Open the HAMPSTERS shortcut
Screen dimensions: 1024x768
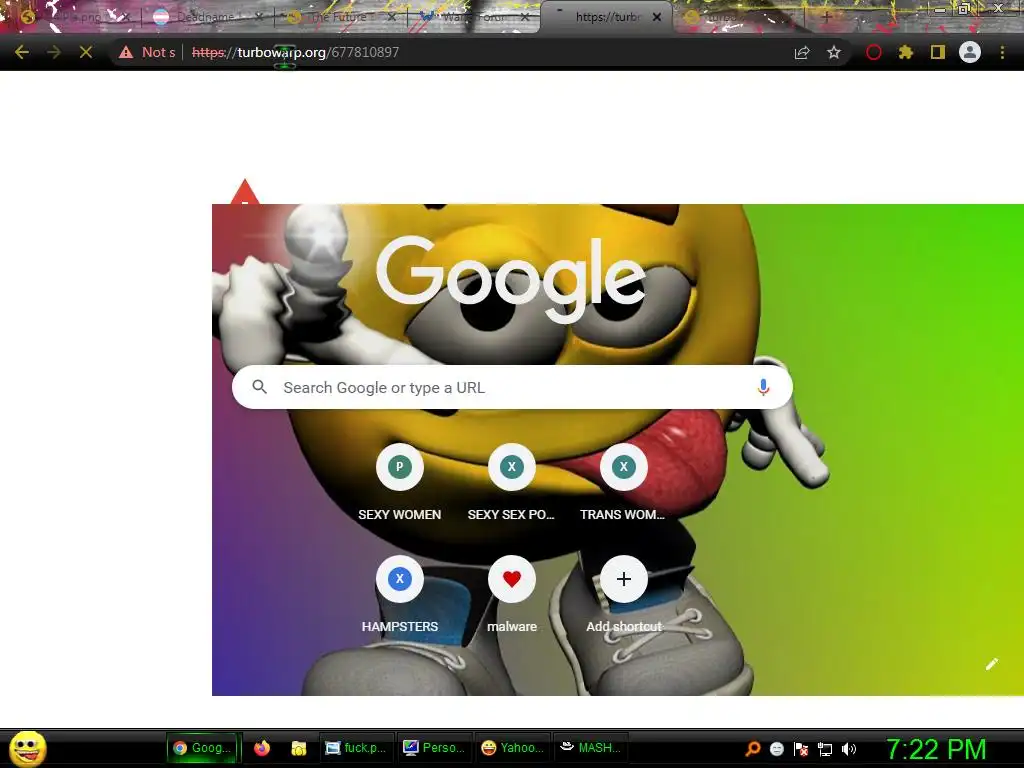click(400, 594)
